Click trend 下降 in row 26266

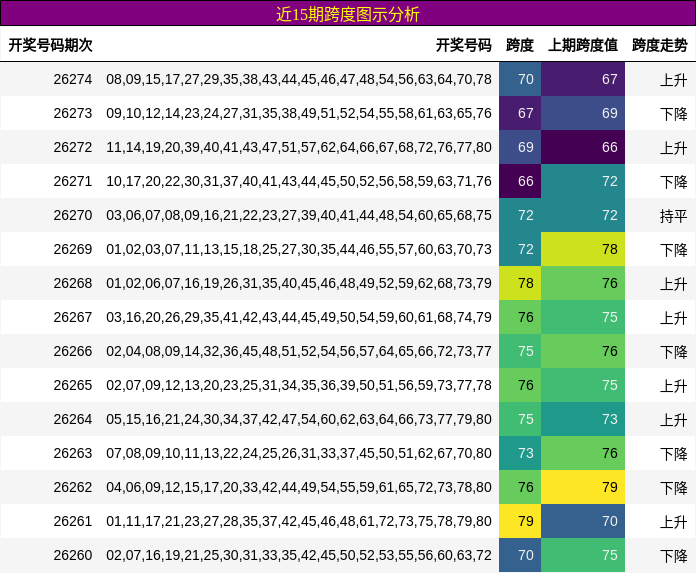[674, 352]
